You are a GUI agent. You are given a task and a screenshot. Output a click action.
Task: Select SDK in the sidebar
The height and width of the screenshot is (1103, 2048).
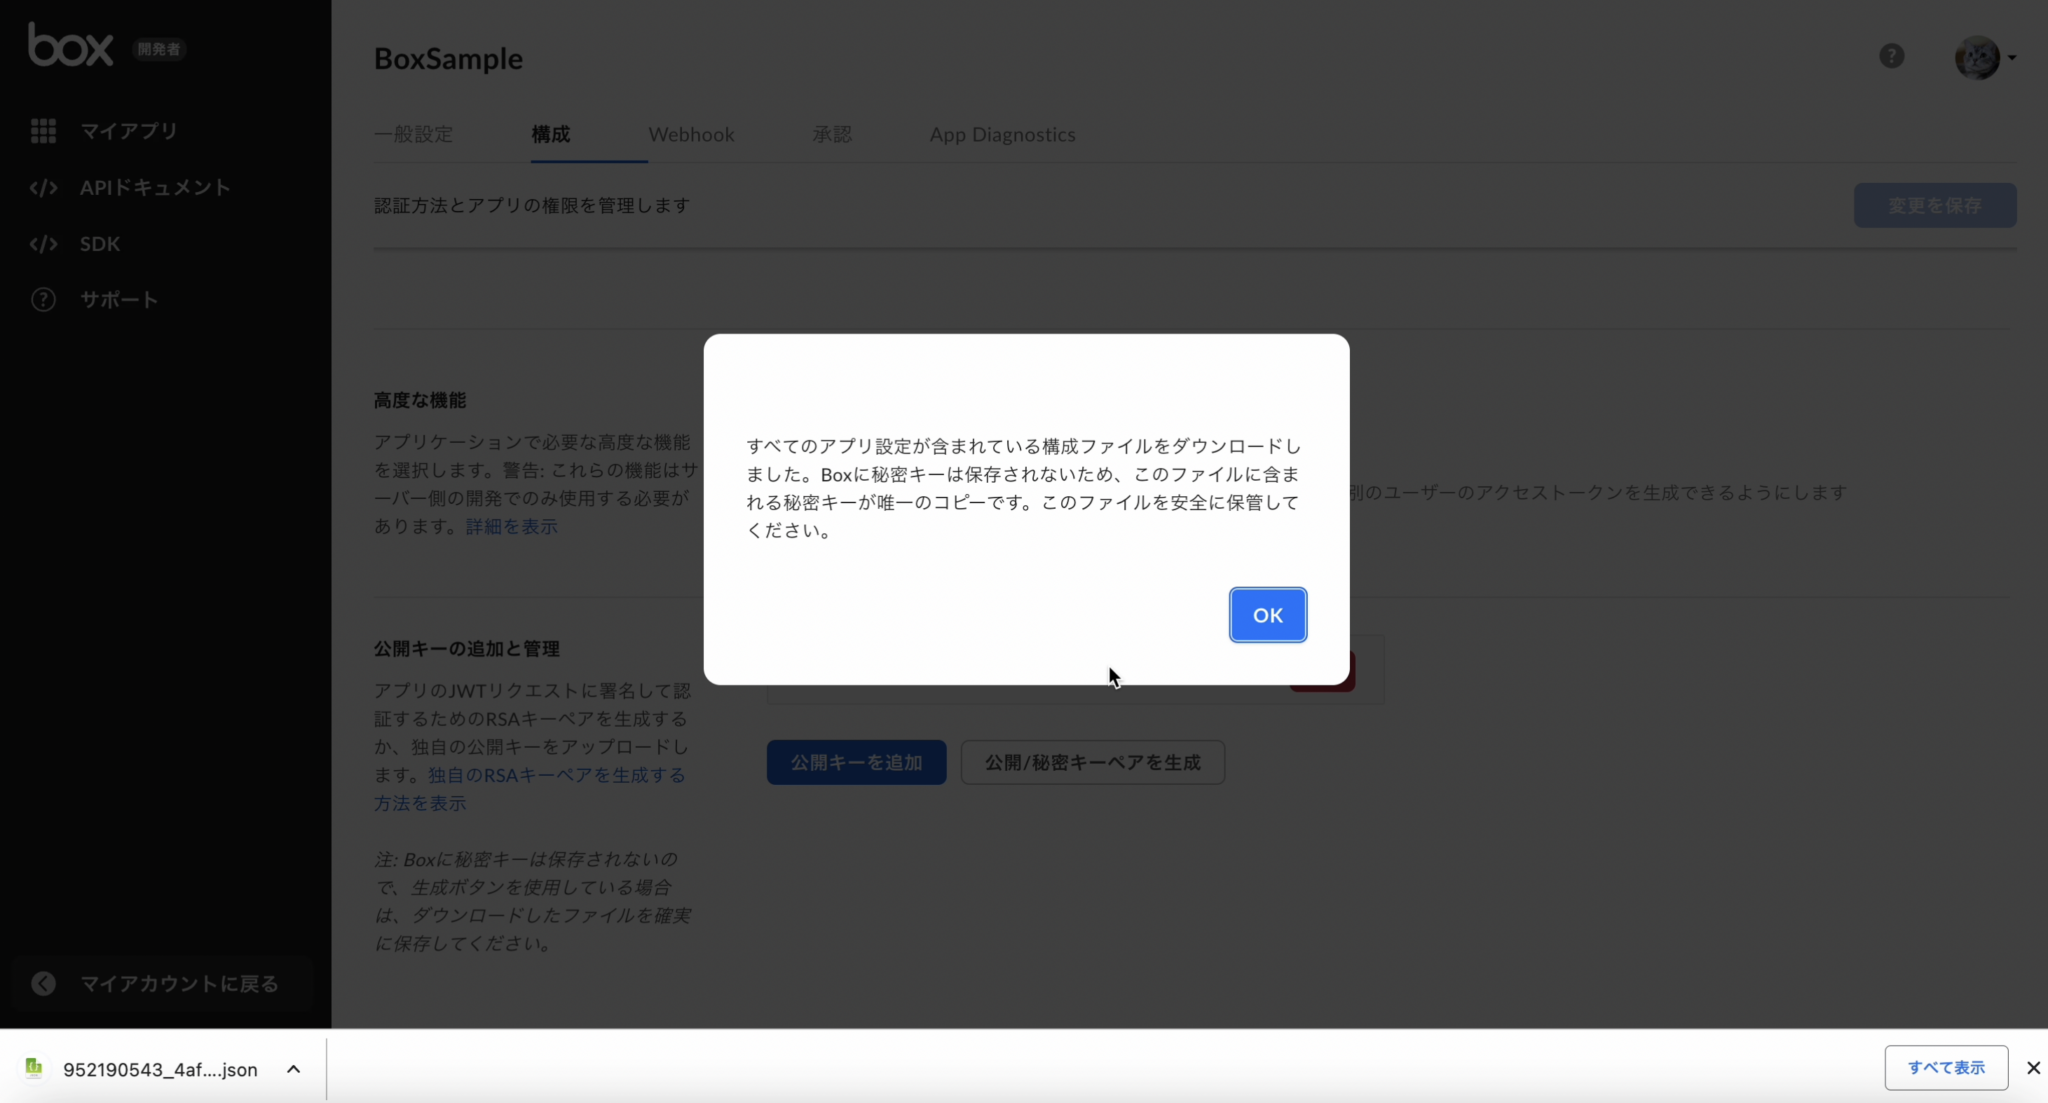point(98,243)
